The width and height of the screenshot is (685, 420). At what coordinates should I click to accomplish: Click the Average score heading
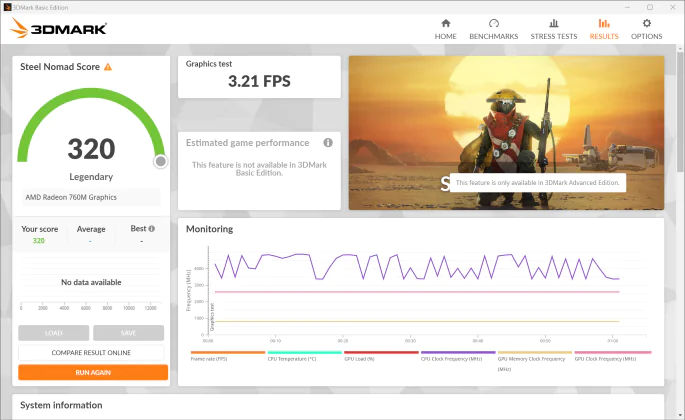click(91, 229)
